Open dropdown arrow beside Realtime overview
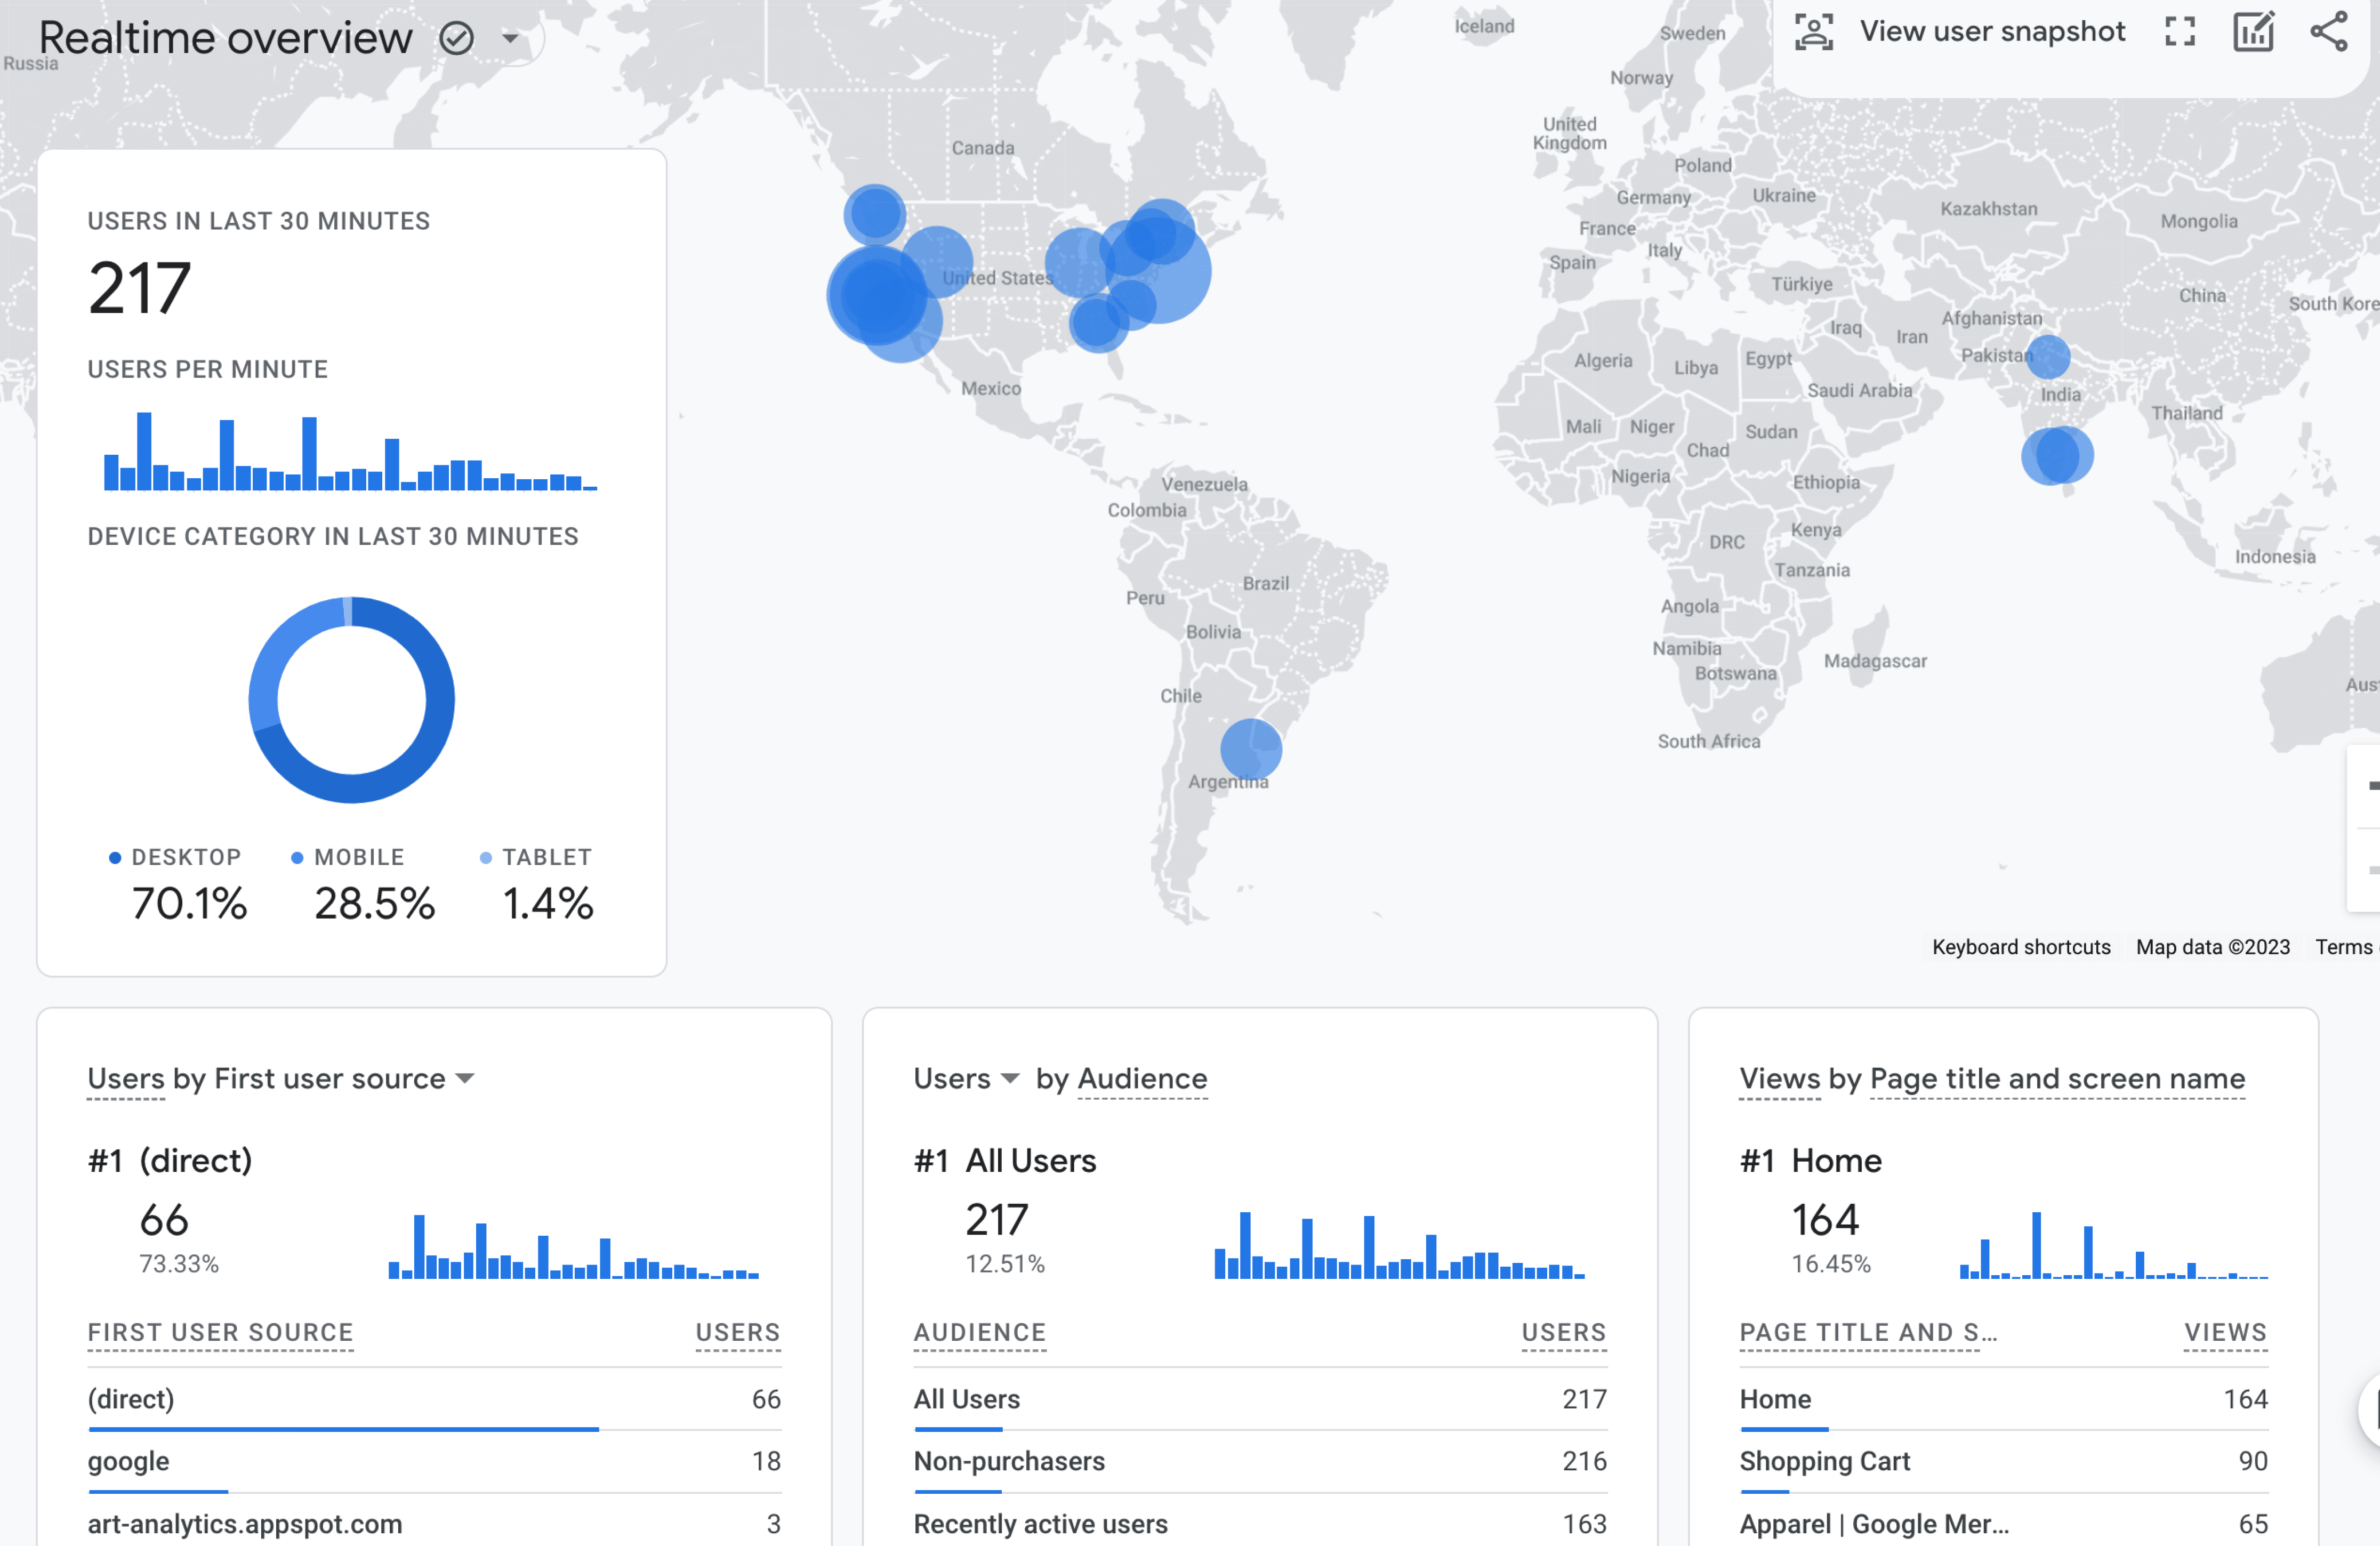The width and height of the screenshot is (2380, 1546). tap(510, 38)
